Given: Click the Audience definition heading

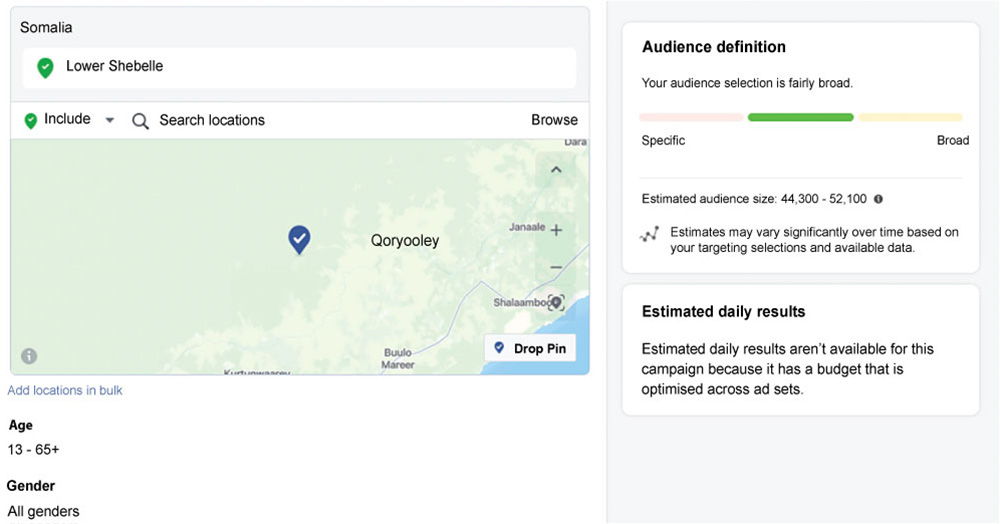Looking at the screenshot, I should coord(714,47).
